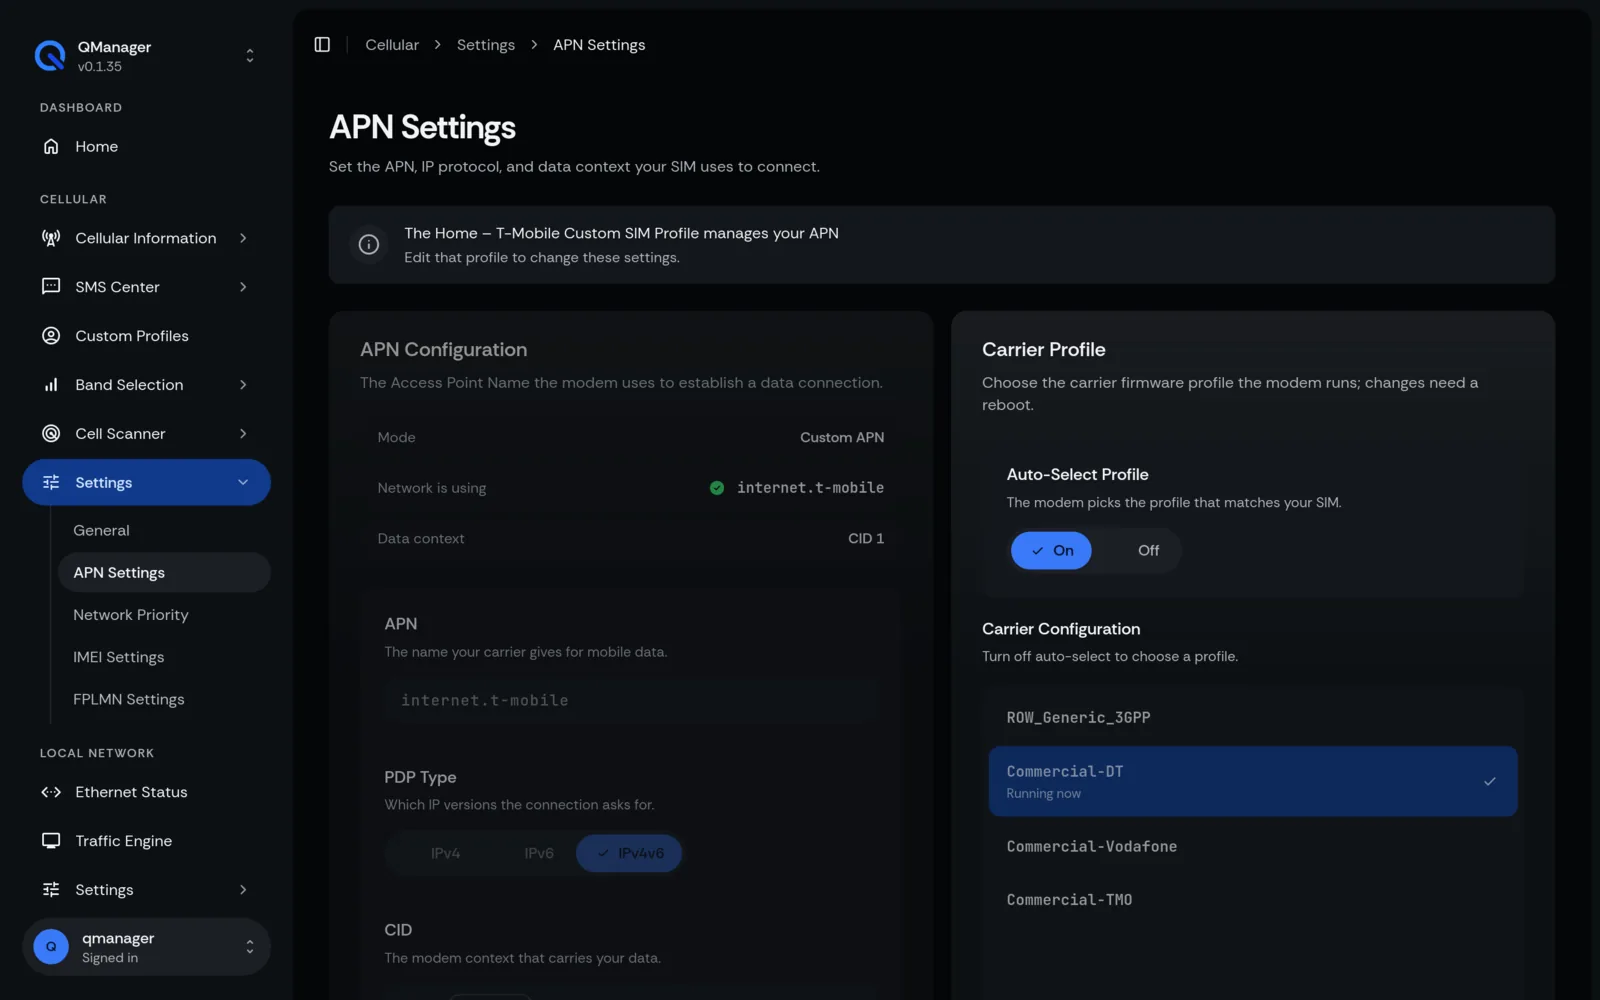Click the Traffic Engine monitor icon
The width and height of the screenshot is (1600, 1000).
coord(51,841)
